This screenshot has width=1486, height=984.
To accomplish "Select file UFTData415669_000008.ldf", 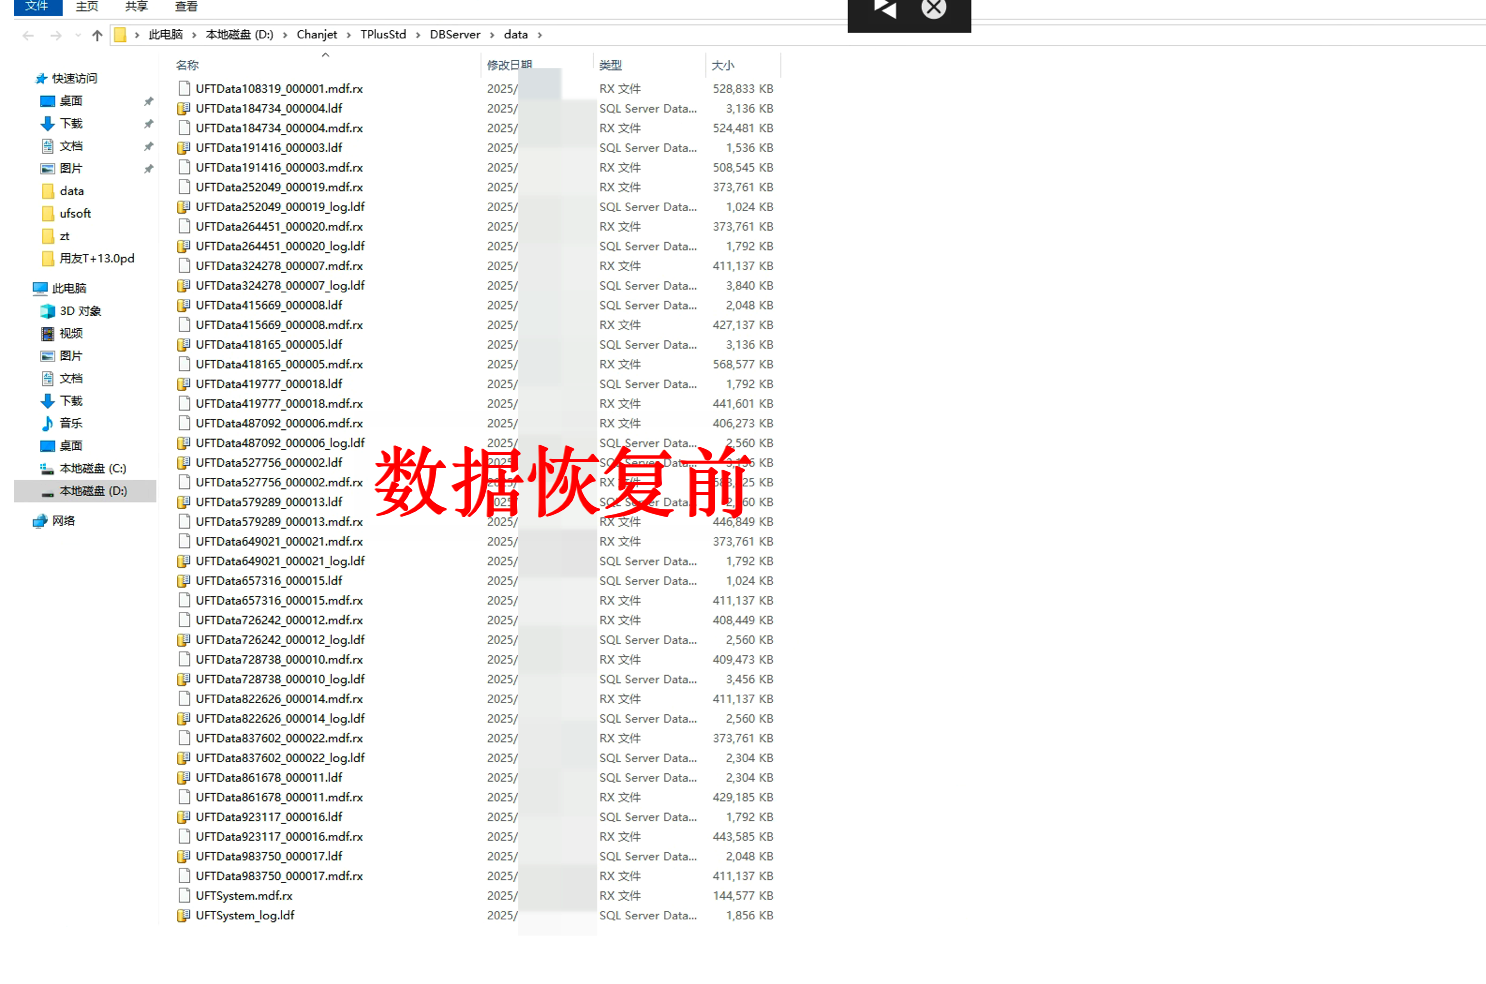I will 269,306.
